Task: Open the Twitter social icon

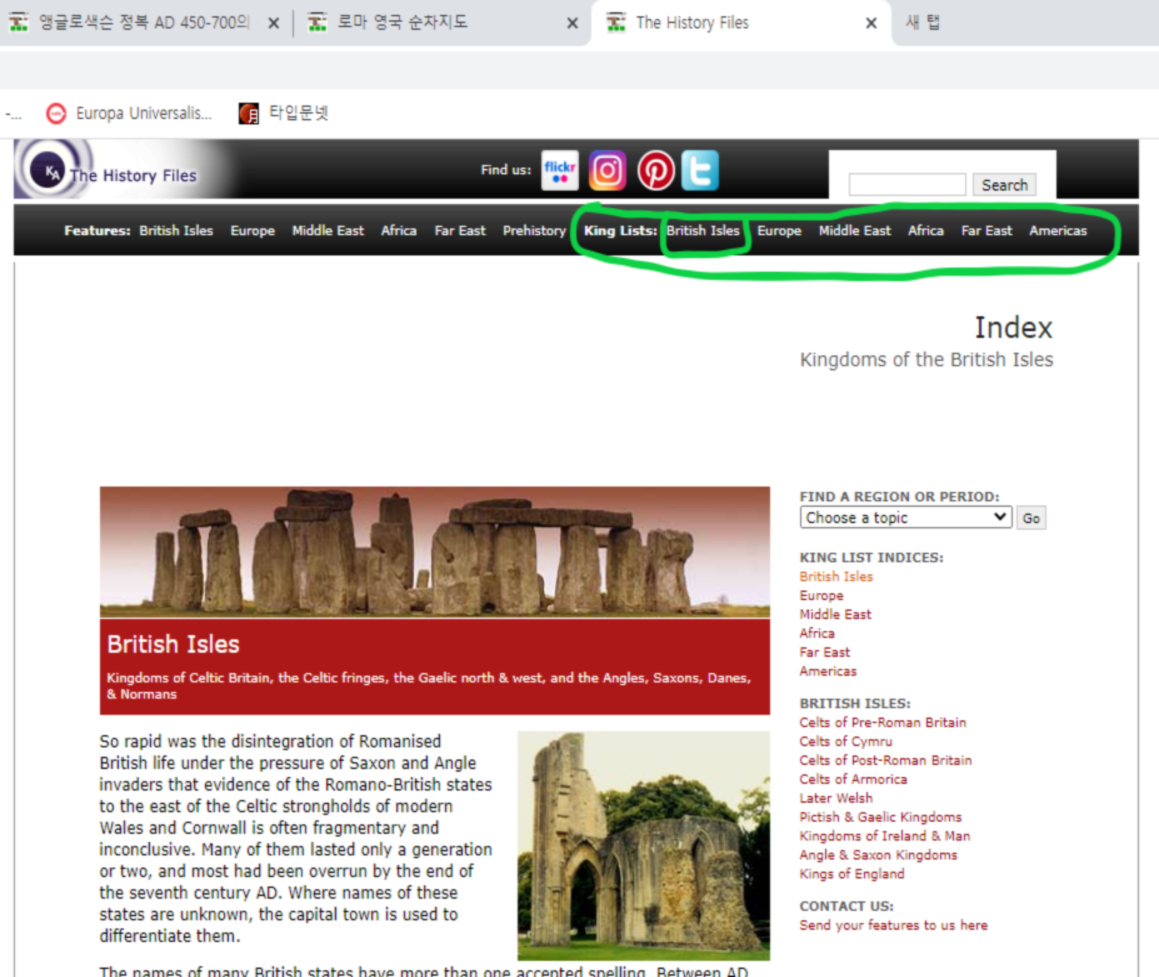Action: 700,170
